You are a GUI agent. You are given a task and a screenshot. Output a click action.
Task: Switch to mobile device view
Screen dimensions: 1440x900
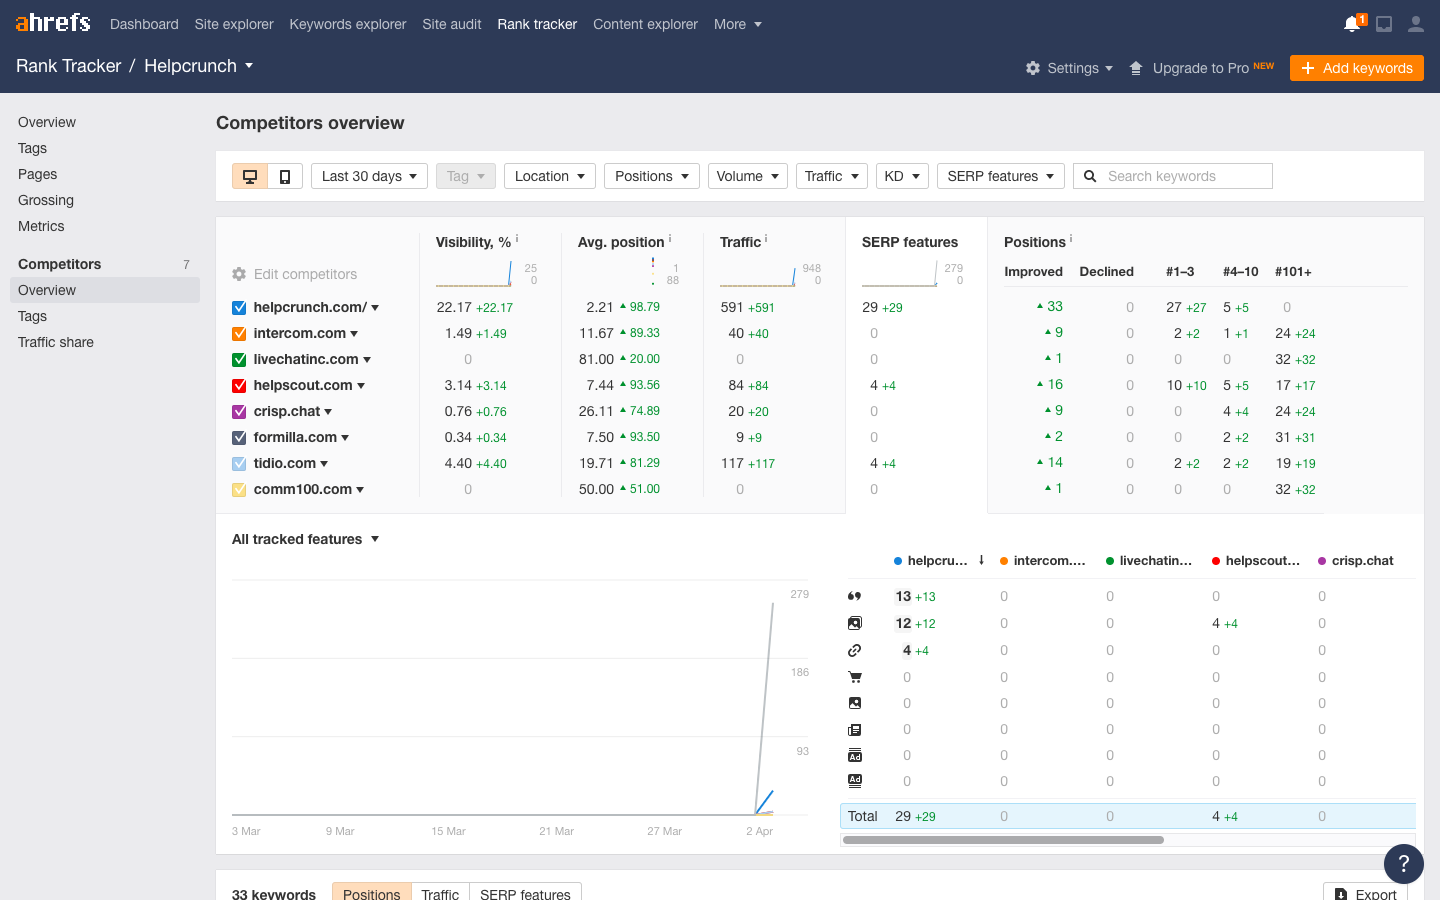point(285,176)
